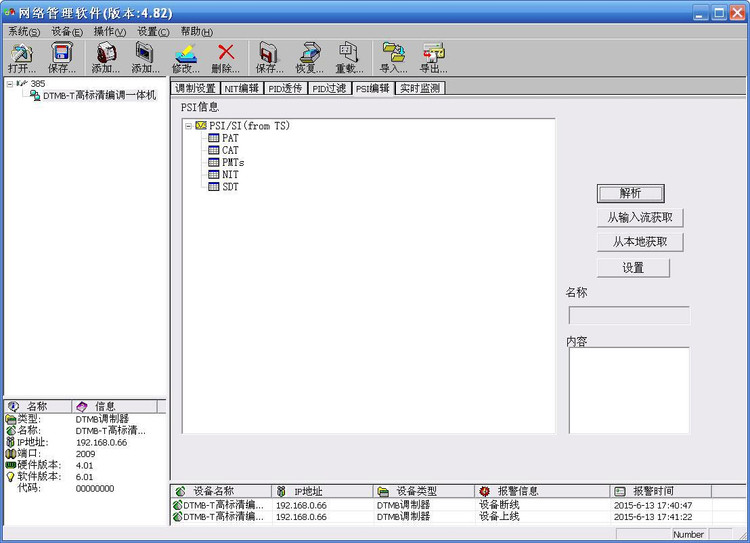Click the 导出 (Export) toolbar icon
The height and width of the screenshot is (543, 750).
click(433, 57)
